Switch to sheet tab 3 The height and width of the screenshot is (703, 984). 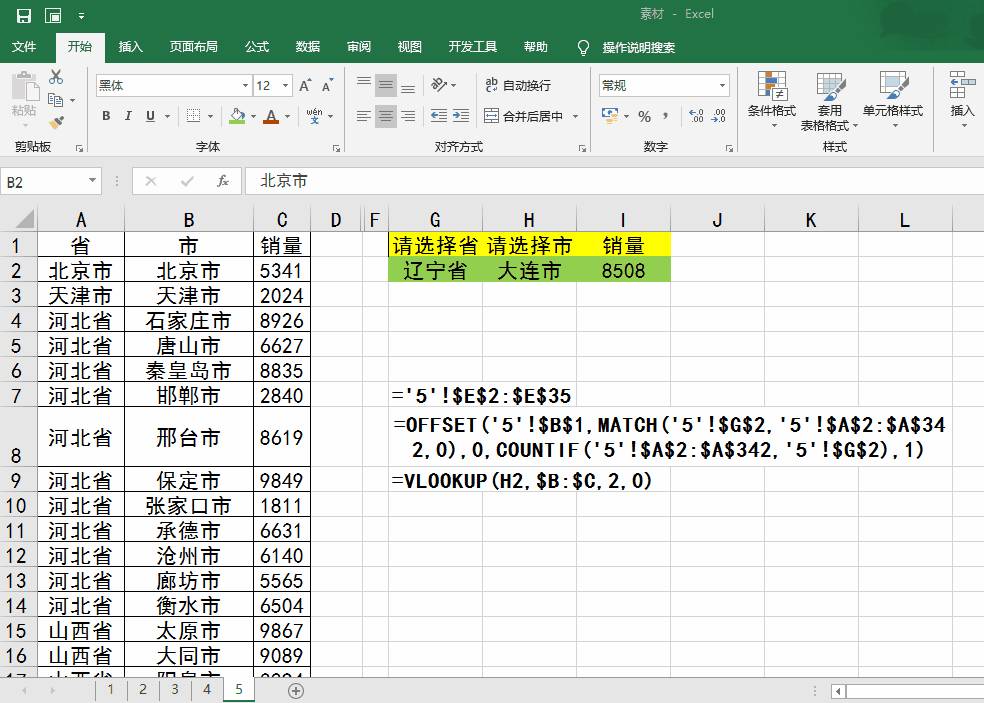coord(175,689)
